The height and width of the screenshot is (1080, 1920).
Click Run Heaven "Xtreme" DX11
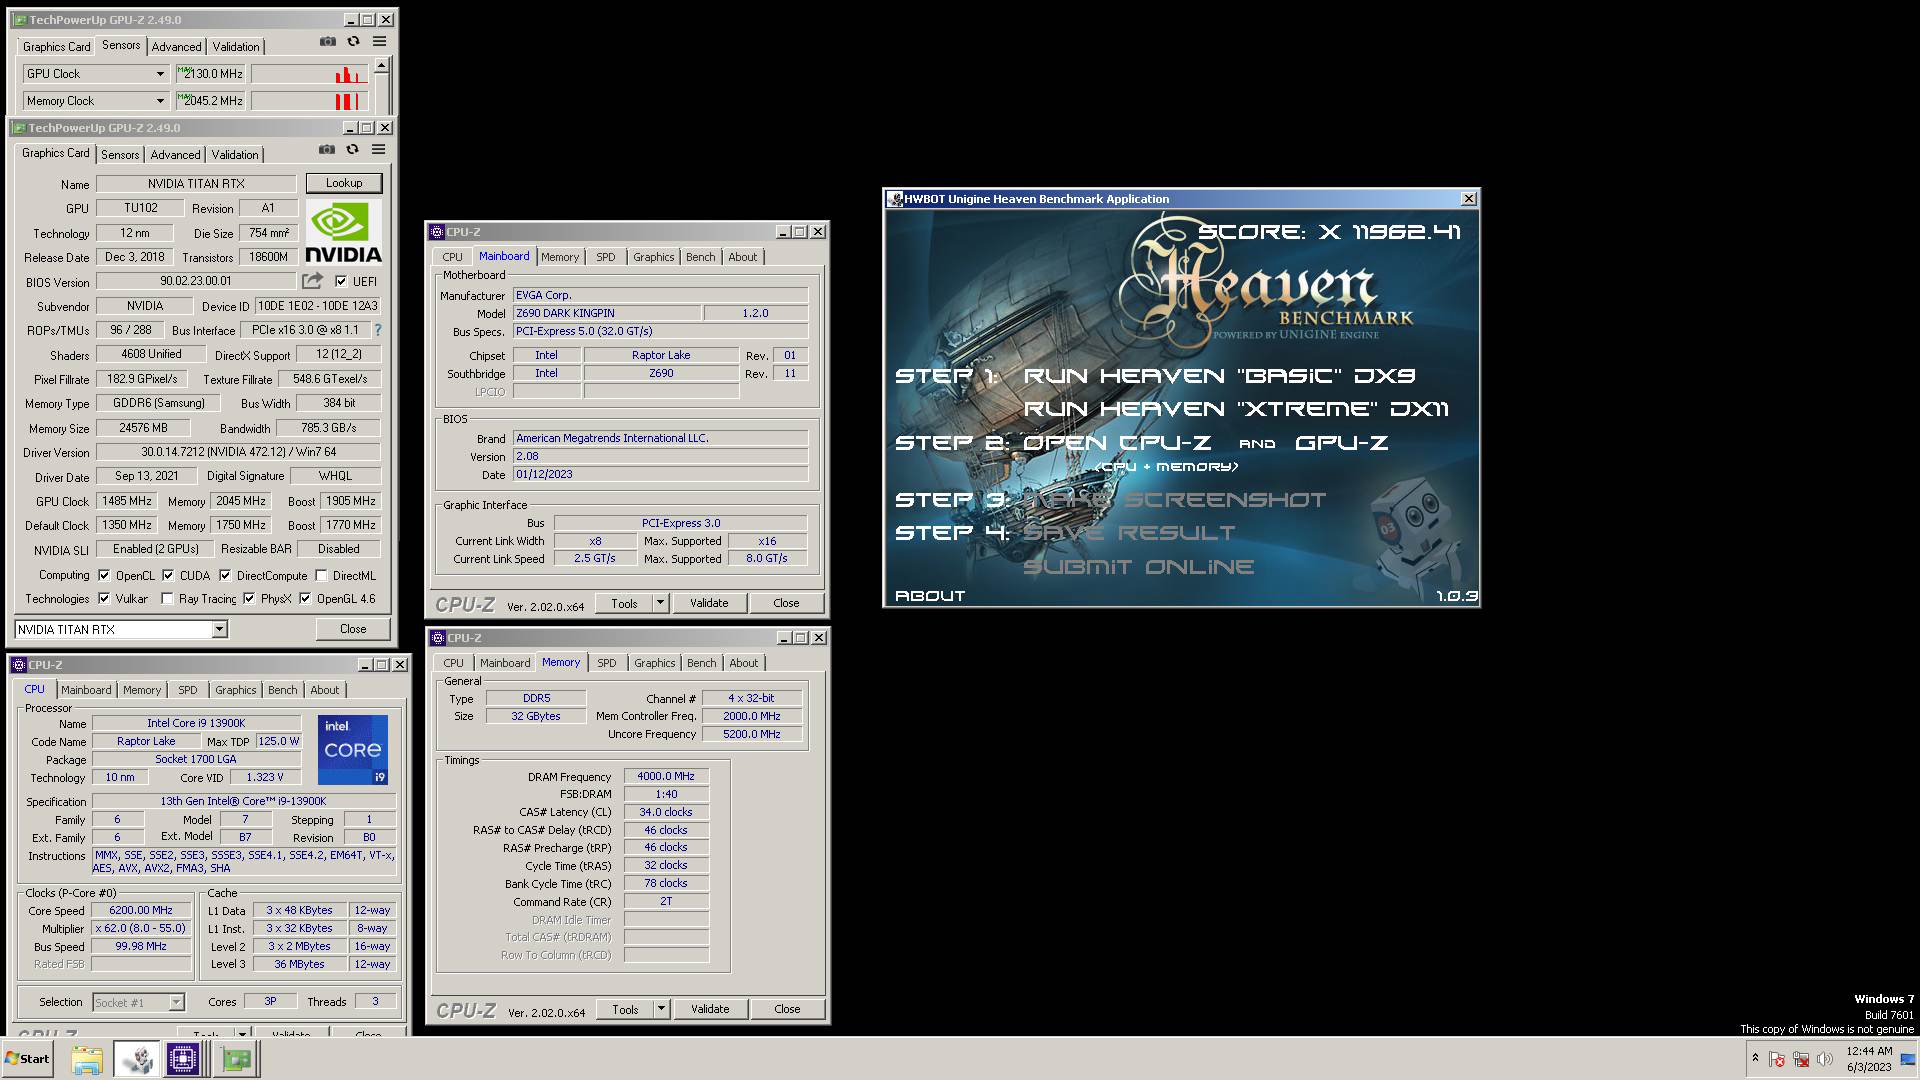[1236, 409]
